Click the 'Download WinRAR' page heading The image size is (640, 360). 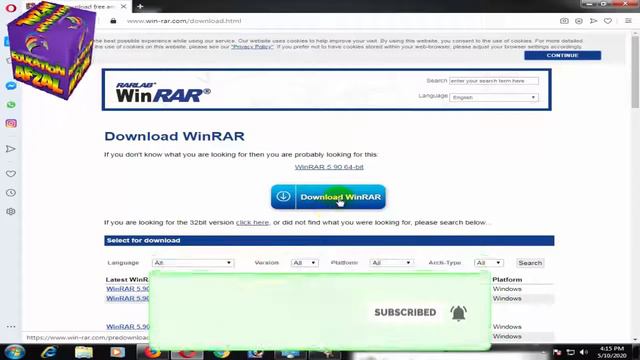pos(174,136)
